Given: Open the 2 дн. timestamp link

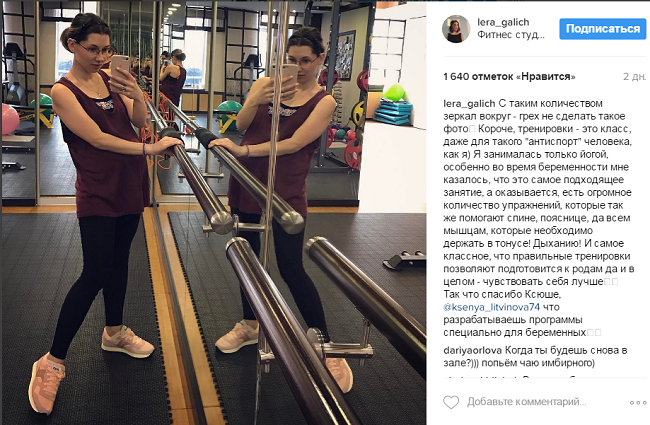Looking at the screenshot, I should coord(634,77).
